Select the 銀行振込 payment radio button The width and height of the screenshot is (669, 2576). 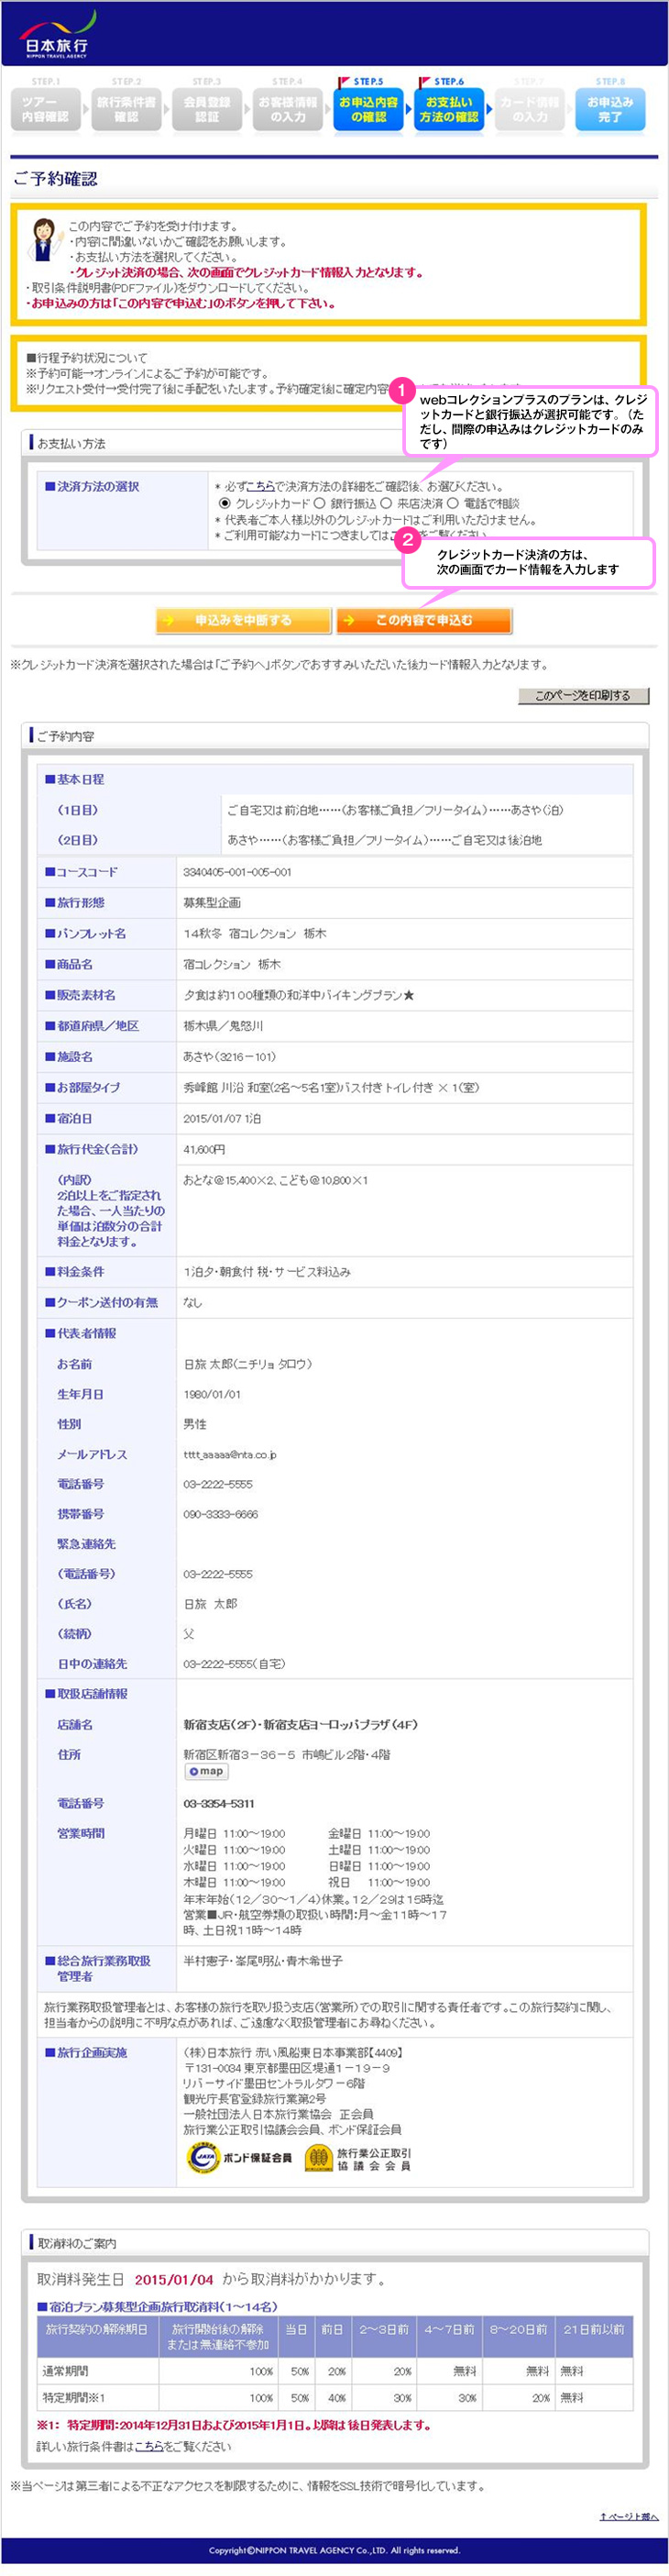point(320,504)
